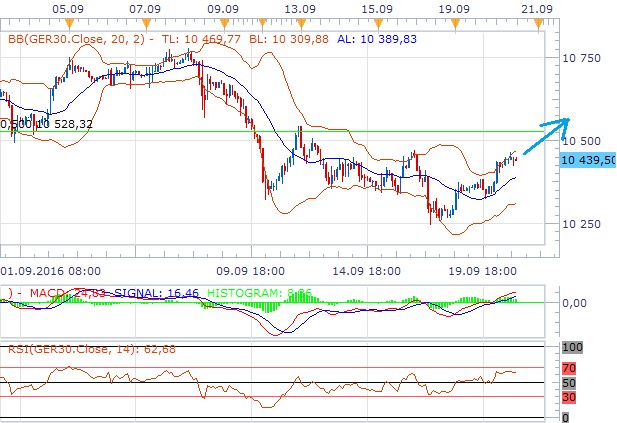Click the orange marker under 05.09

(69, 22)
